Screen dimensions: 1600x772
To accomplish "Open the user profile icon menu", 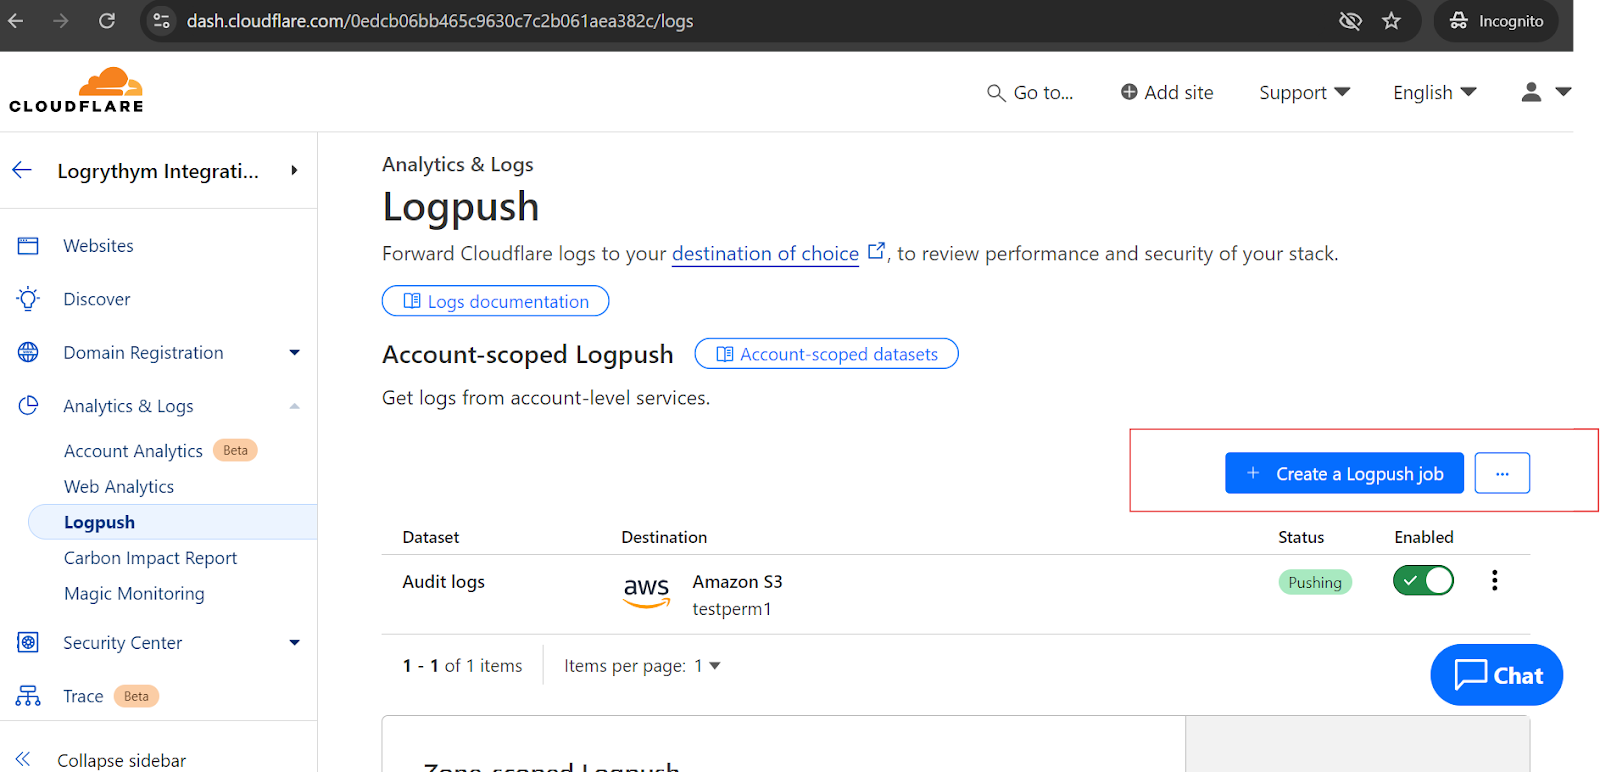I will 1531,92.
